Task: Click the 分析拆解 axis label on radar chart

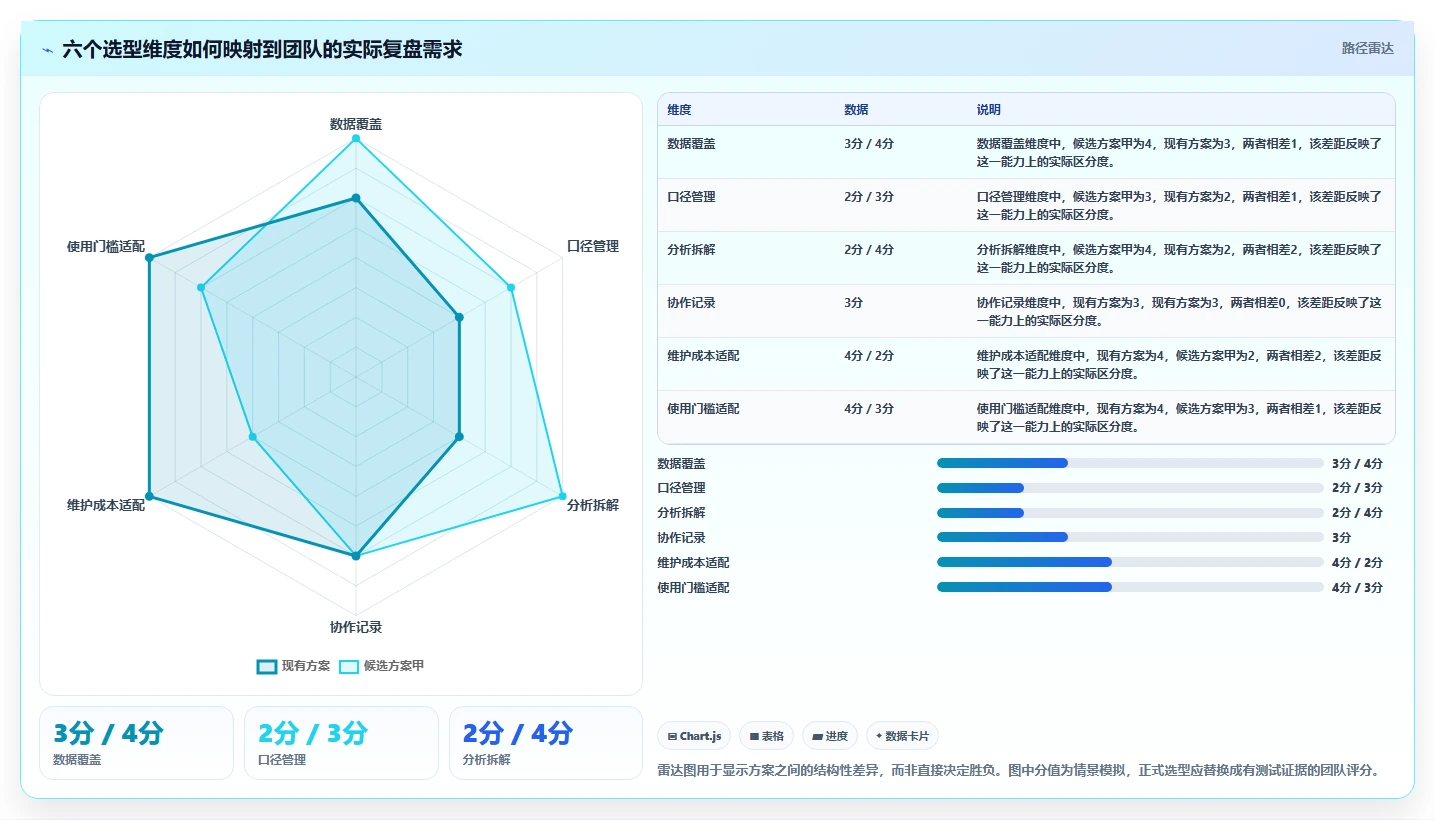Action: pos(593,505)
